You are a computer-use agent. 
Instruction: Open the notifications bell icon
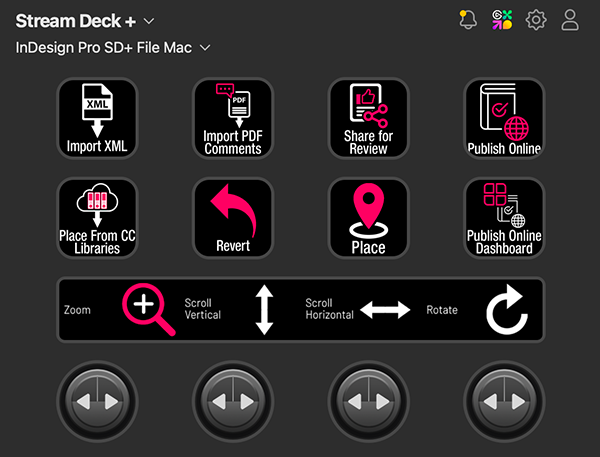tap(468, 20)
